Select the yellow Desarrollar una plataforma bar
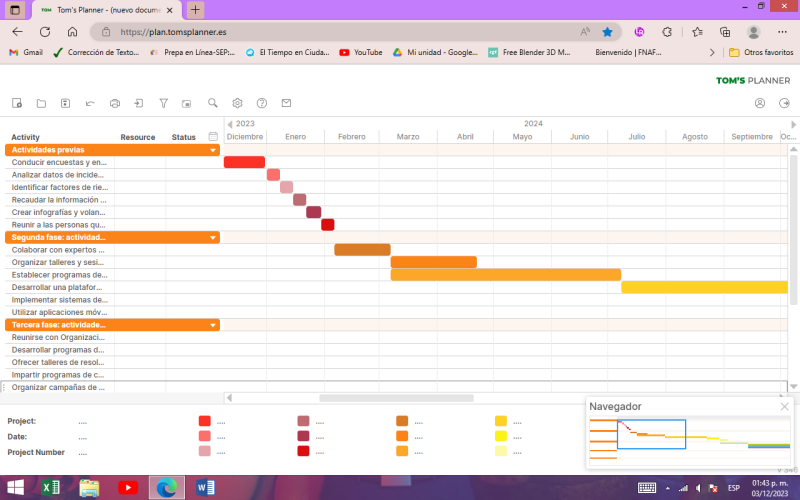This screenshot has height=500, width=800. pos(704,287)
